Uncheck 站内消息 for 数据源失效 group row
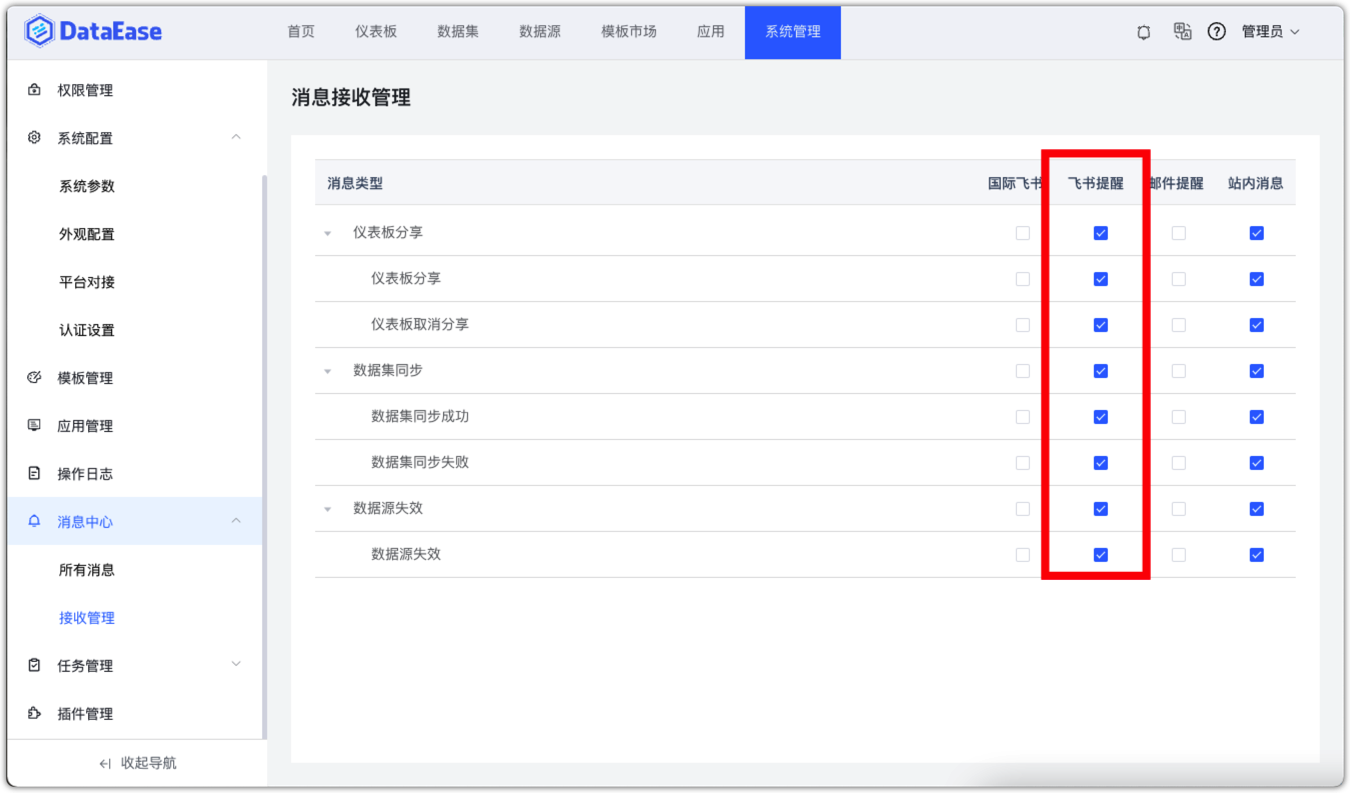1350x793 pixels. click(1256, 509)
